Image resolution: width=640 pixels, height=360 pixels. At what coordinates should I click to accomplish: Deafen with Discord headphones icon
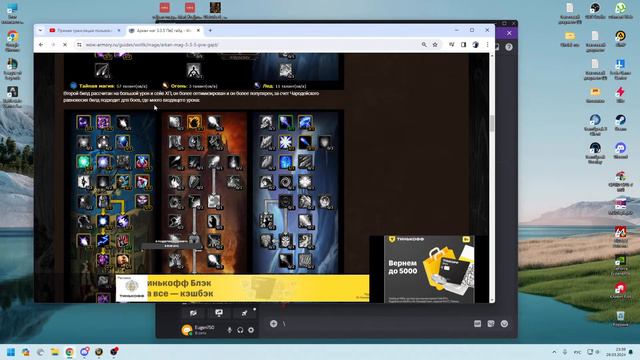240,330
